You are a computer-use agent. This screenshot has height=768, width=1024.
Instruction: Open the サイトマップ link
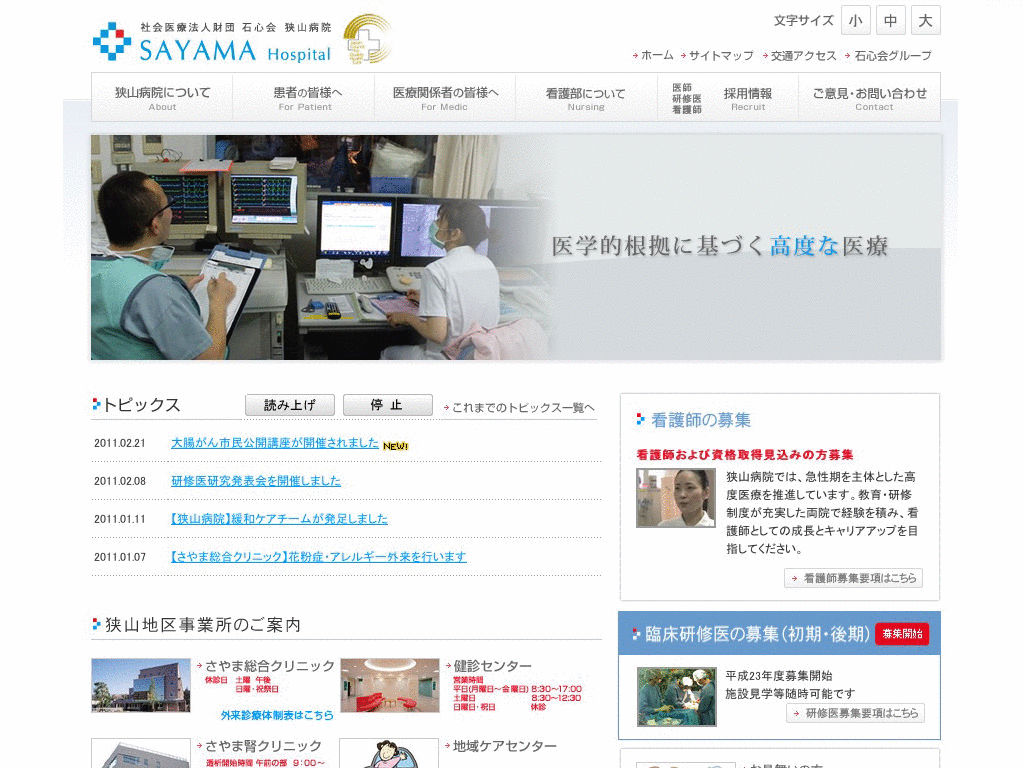[x=720, y=56]
